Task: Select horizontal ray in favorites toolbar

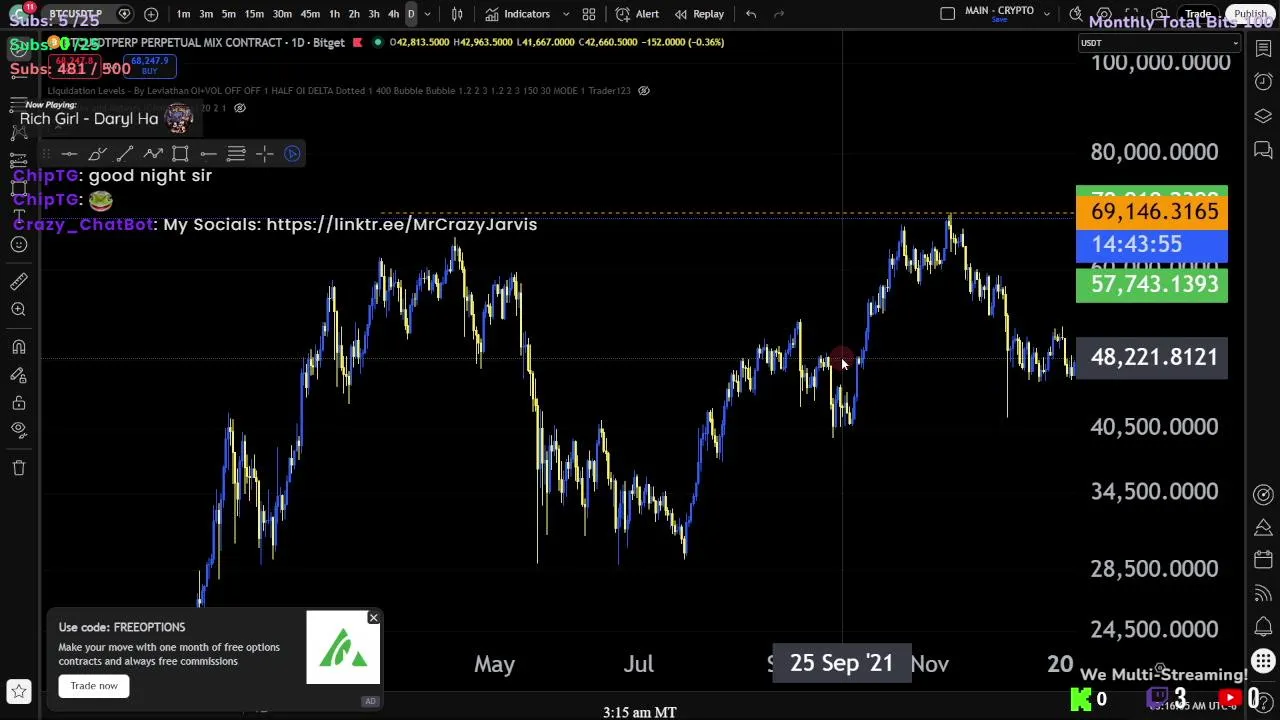Action: tap(208, 153)
